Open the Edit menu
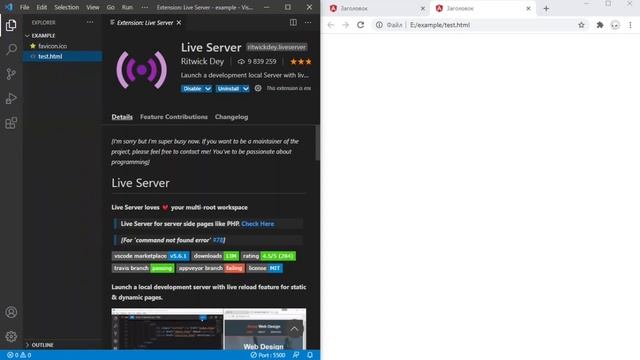The image size is (640, 360). point(42,7)
